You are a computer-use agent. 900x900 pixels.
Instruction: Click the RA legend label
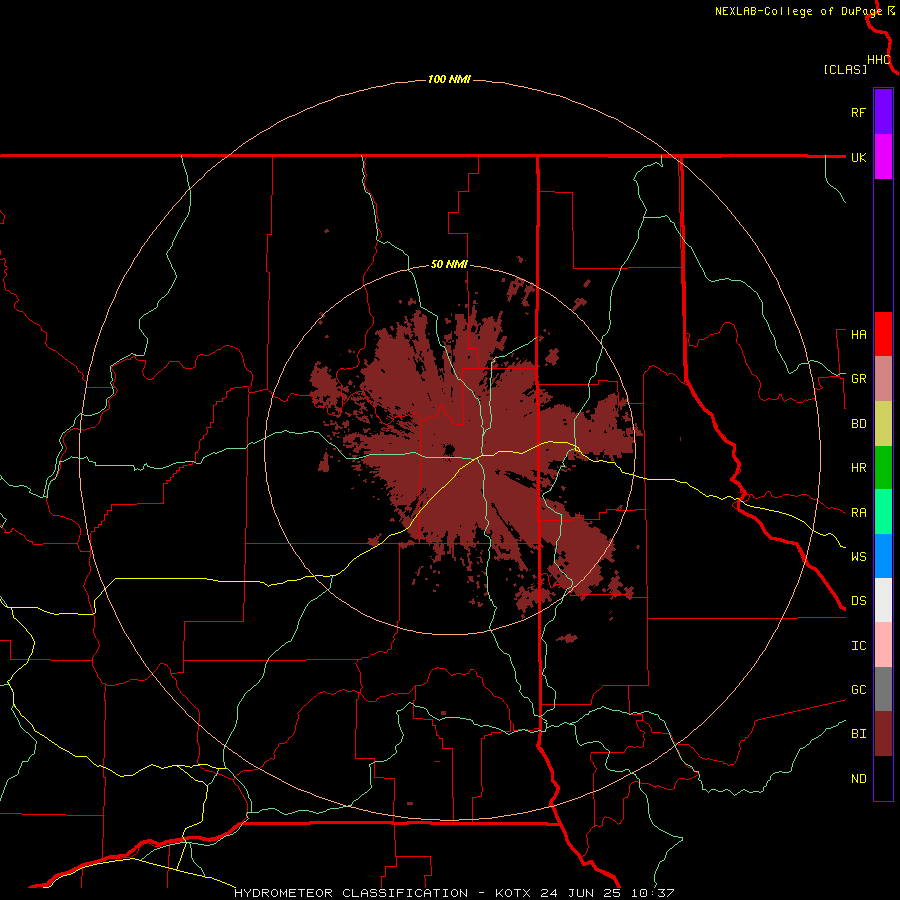pyautogui.click(x=858, y=513)
